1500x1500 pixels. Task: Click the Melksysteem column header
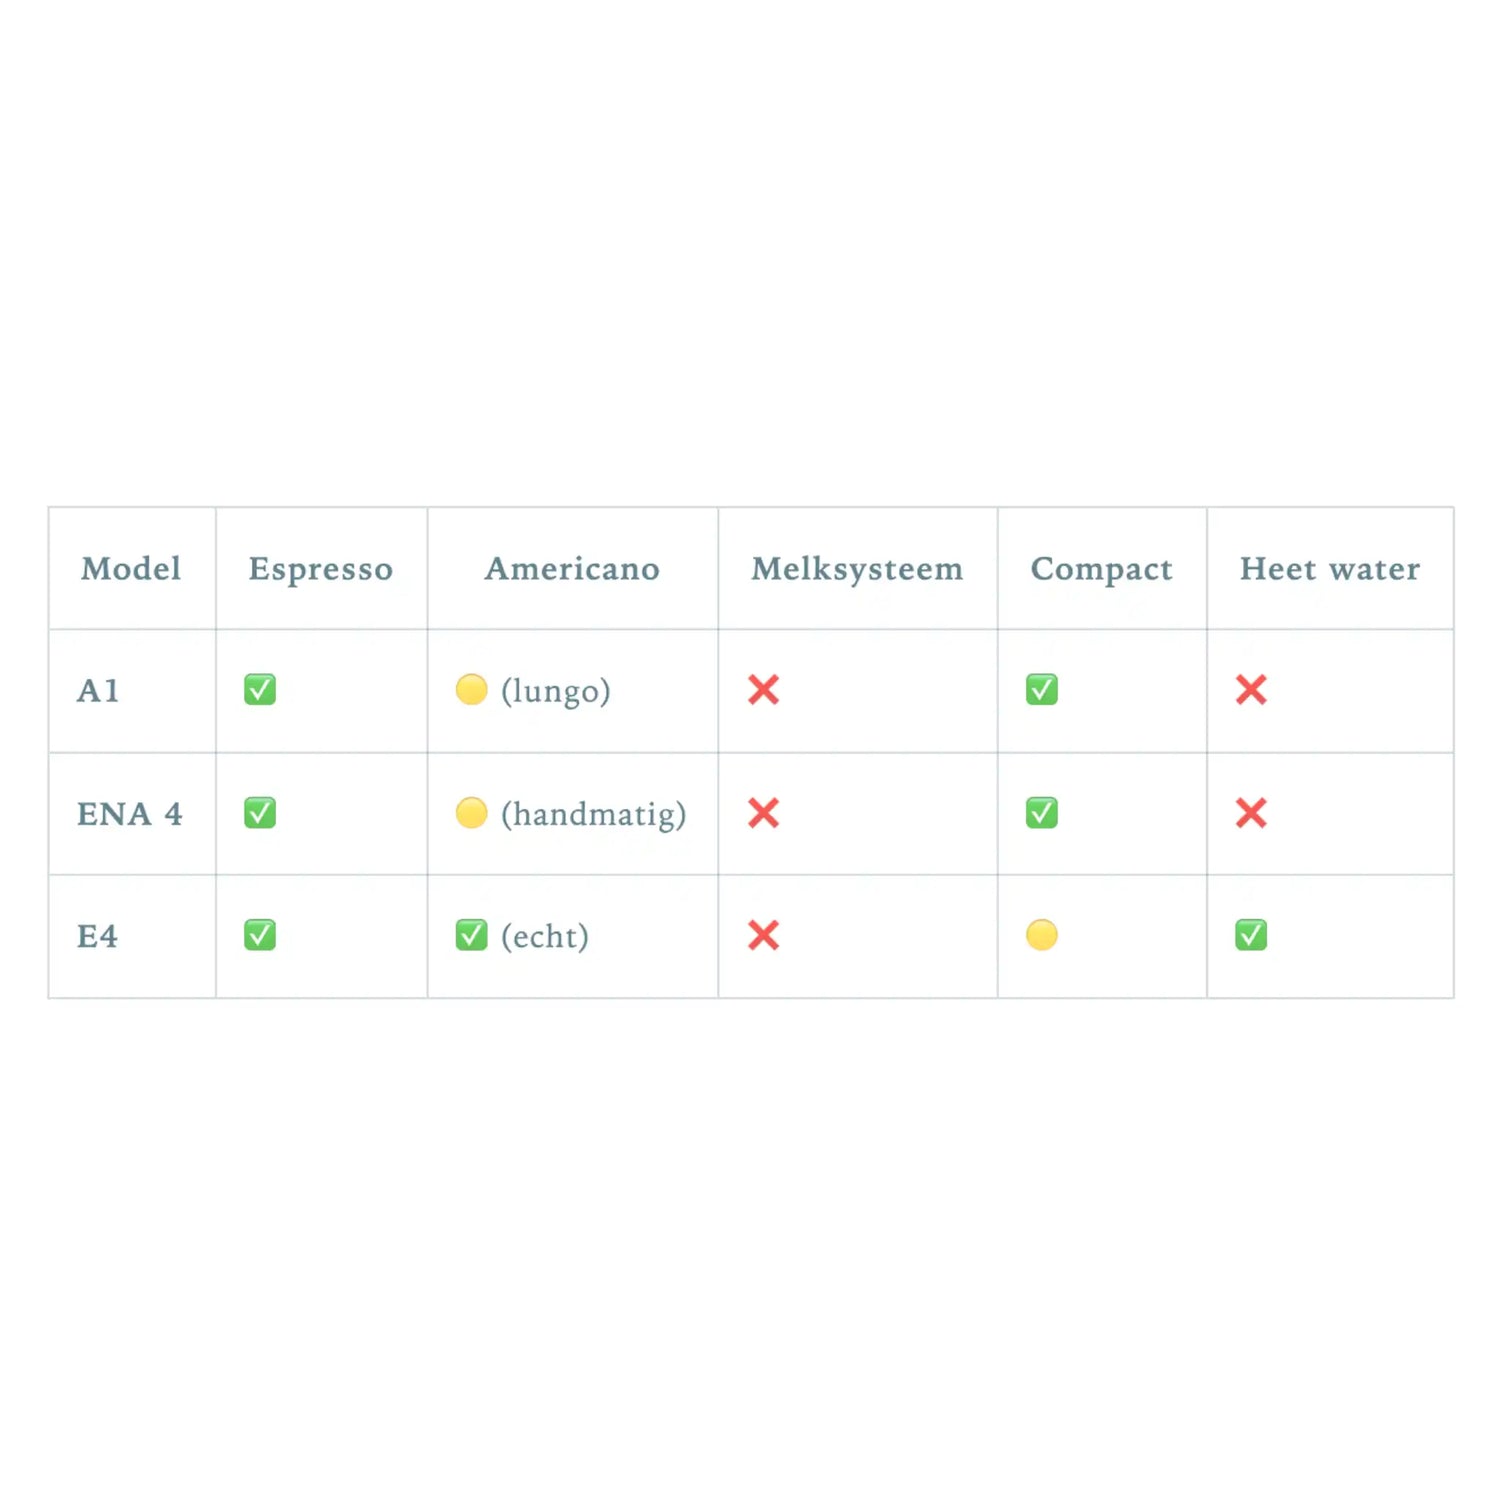coord(857,569)
